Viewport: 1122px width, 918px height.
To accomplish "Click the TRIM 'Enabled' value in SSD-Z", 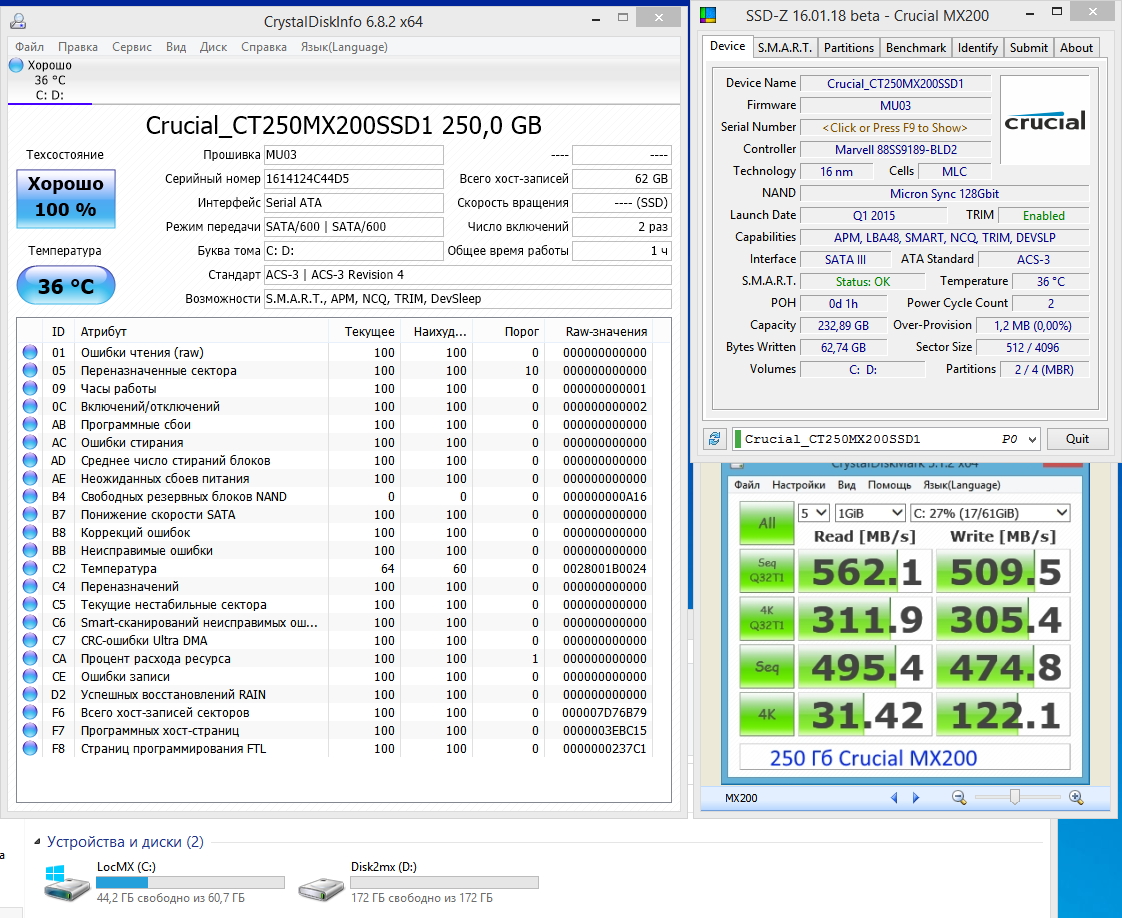I will [x=1043, y=215].
